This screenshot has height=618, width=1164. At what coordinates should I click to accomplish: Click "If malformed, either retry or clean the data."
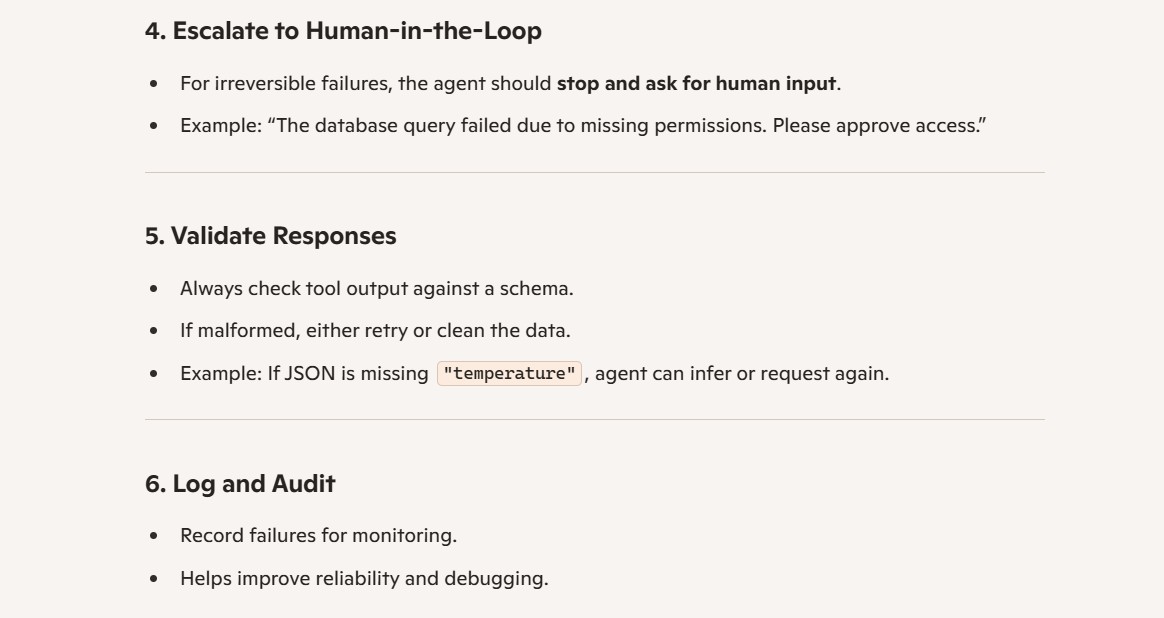[x=375, y=331]
